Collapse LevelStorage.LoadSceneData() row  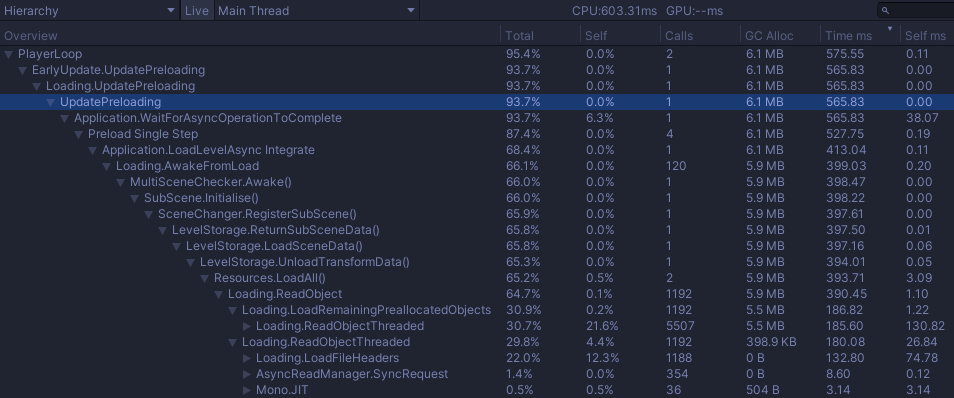click(176, 246)
